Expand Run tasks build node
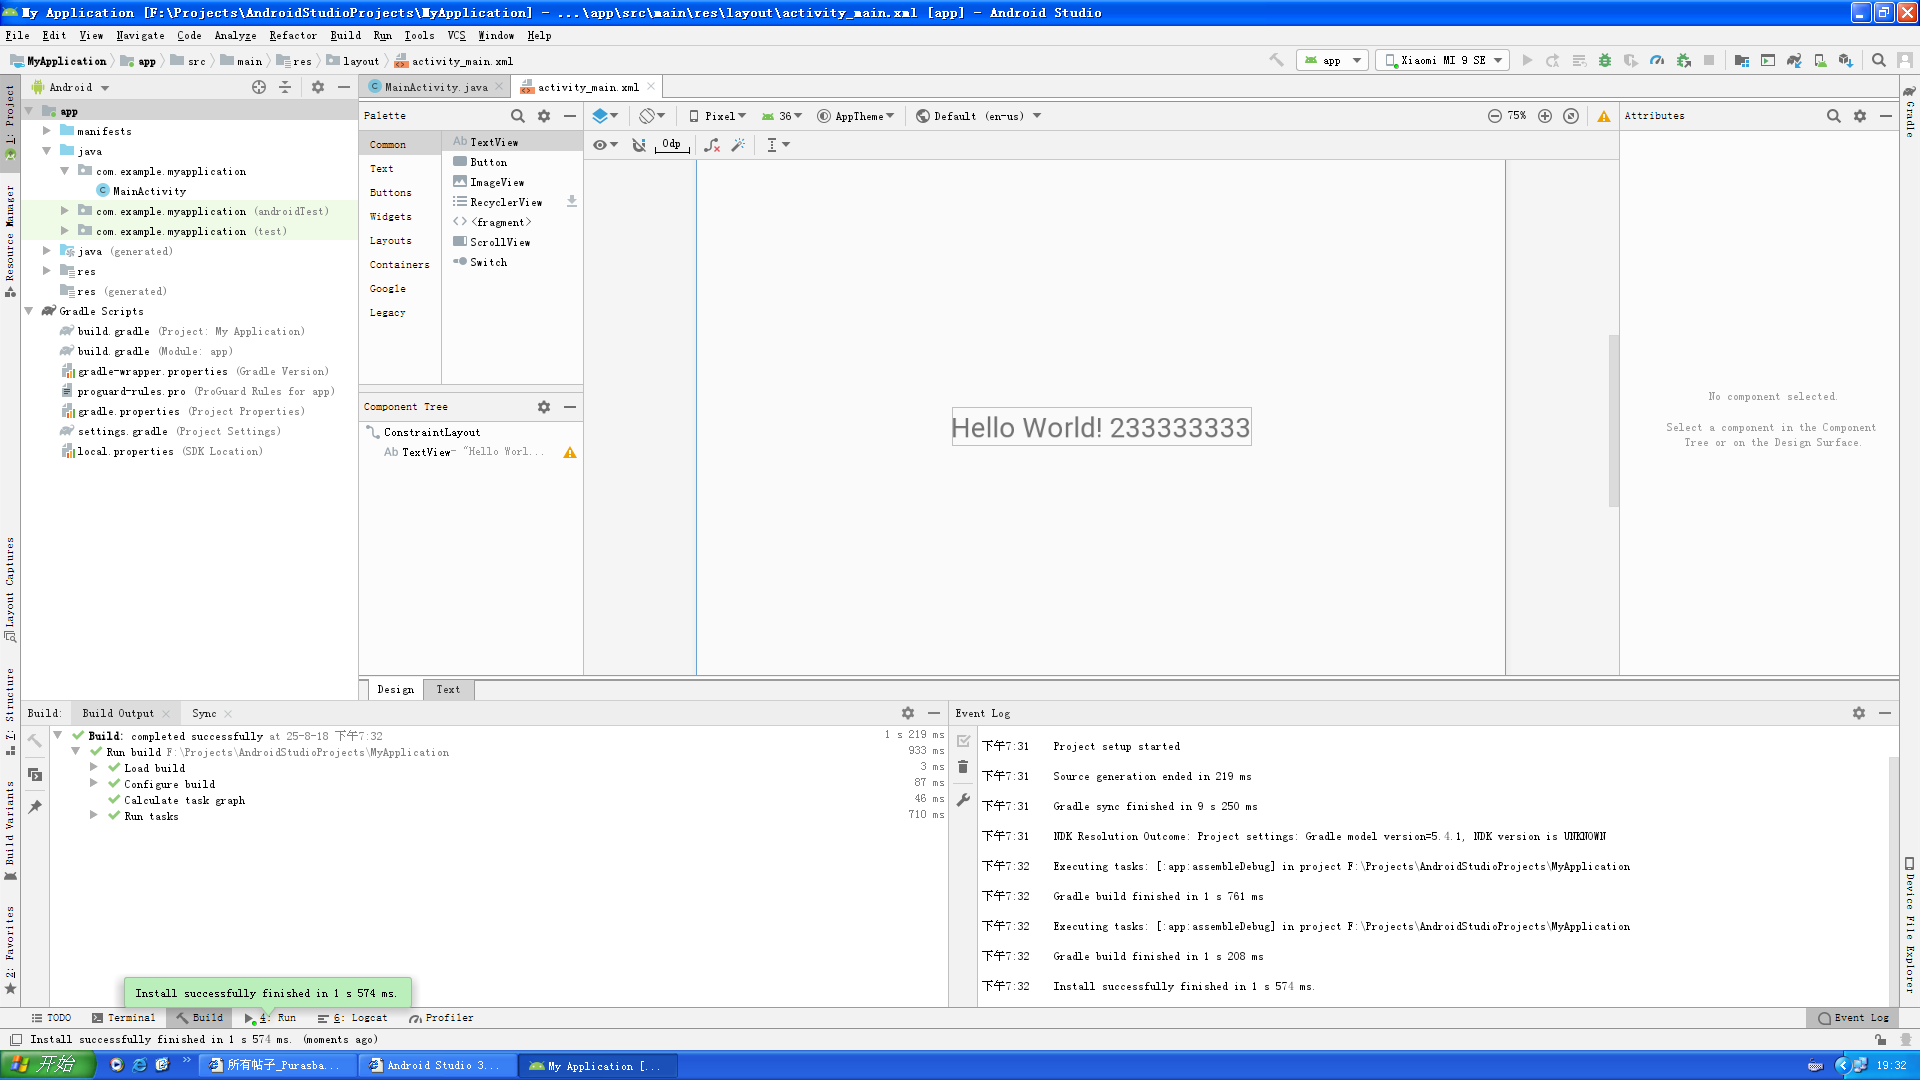The height and width of the screenshot is (1080, 1920). tap(93, 816)
